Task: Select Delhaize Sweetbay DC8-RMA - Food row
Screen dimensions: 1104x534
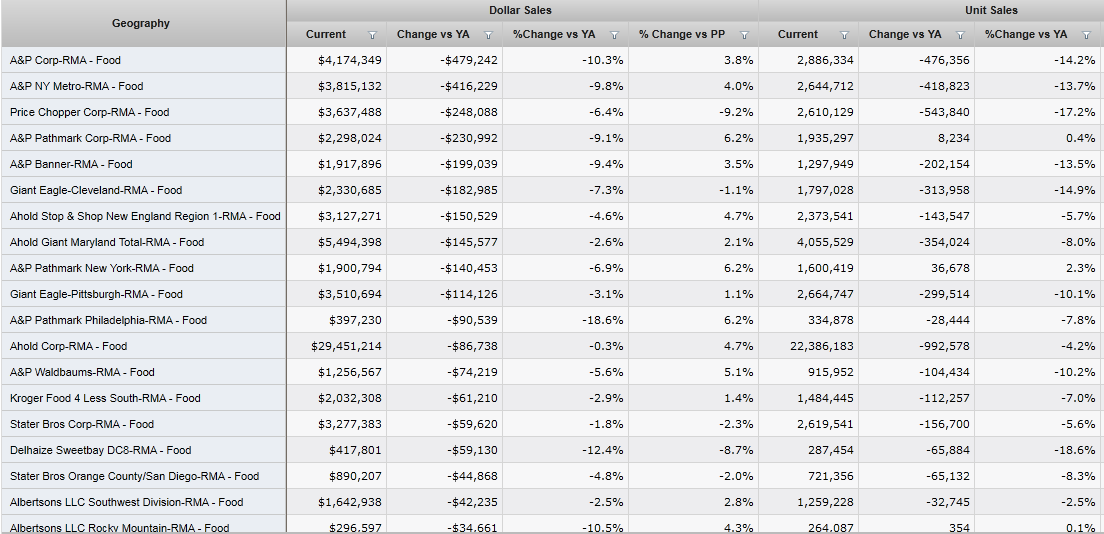Action: coord(100,450)
